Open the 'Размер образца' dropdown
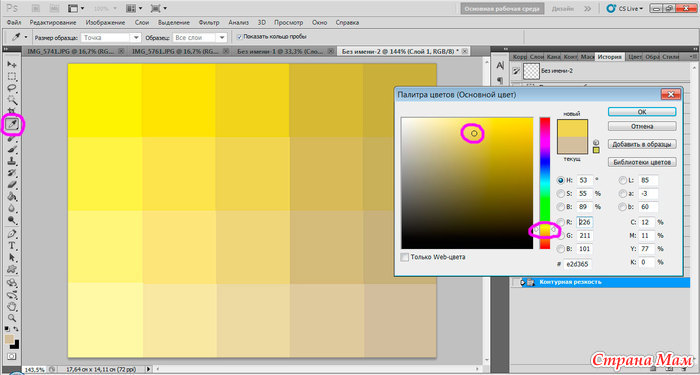This screenshot has height=375, width=700. tap(111, 38)
